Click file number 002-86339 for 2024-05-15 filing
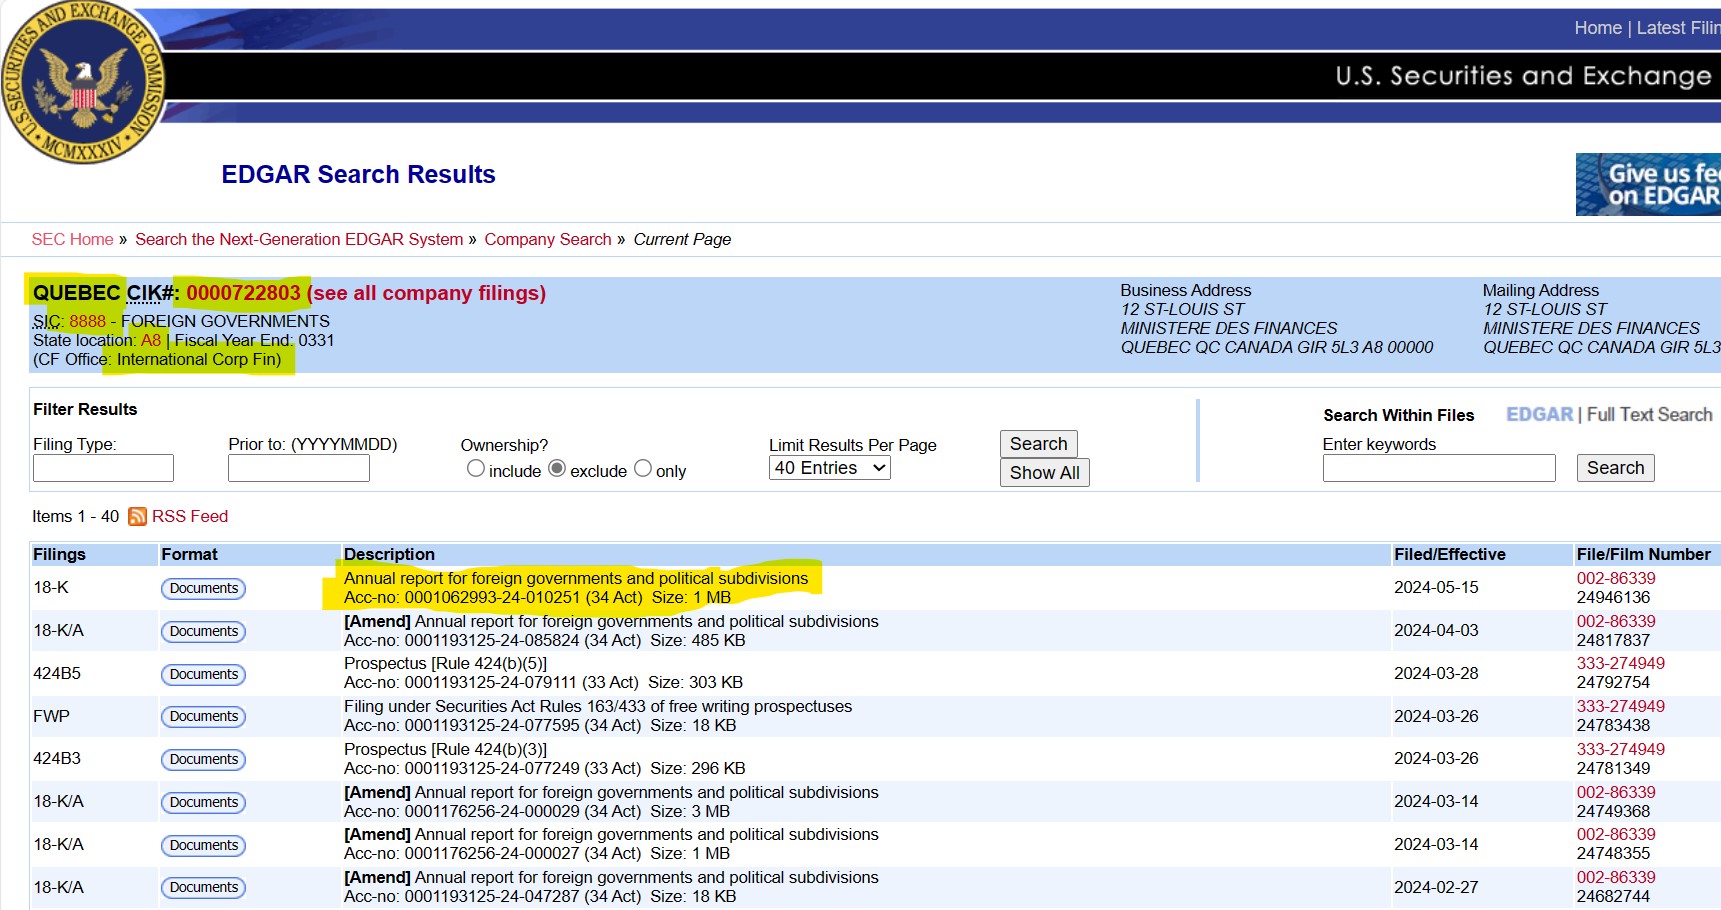The width and height of the screenshot is (1721, 910). tap(1616, 579)
